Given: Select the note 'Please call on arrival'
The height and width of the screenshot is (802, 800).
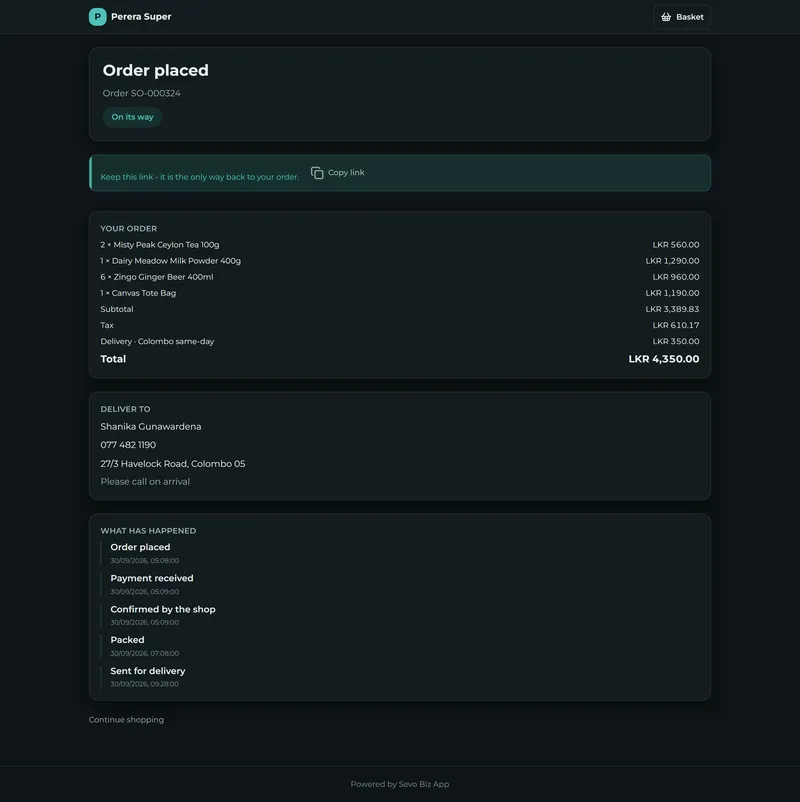Looking at the screenshot, I should tap(145, 482).
